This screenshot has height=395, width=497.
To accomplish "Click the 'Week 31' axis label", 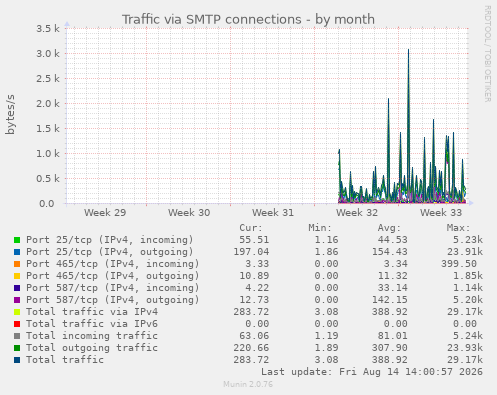I will (273, 213).
